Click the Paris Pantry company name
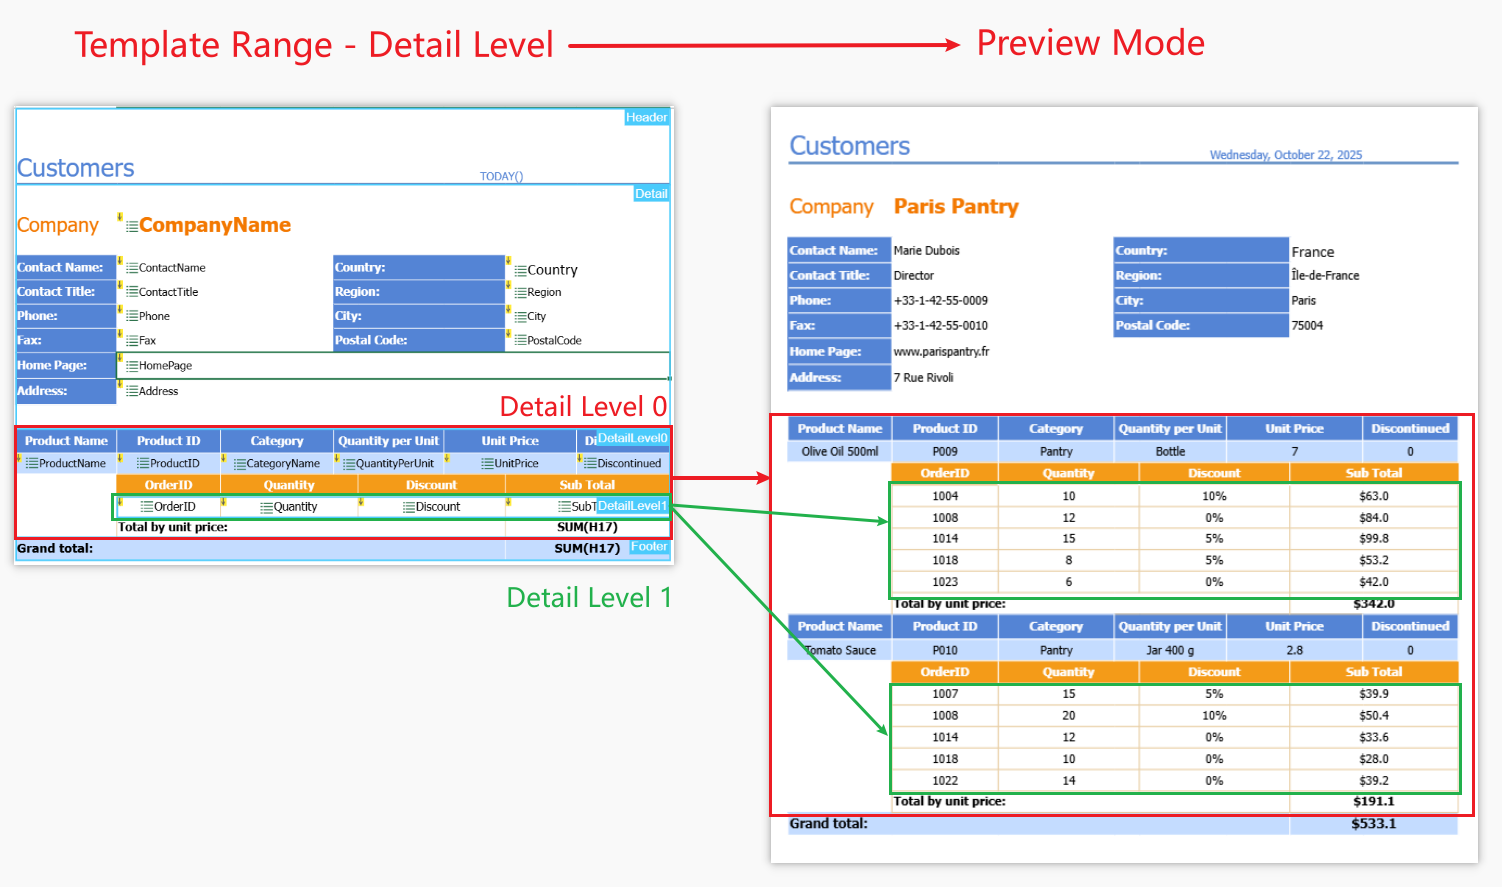This screenshot has width=1502, height=887. pyautogui.click(x=956, y=207)
